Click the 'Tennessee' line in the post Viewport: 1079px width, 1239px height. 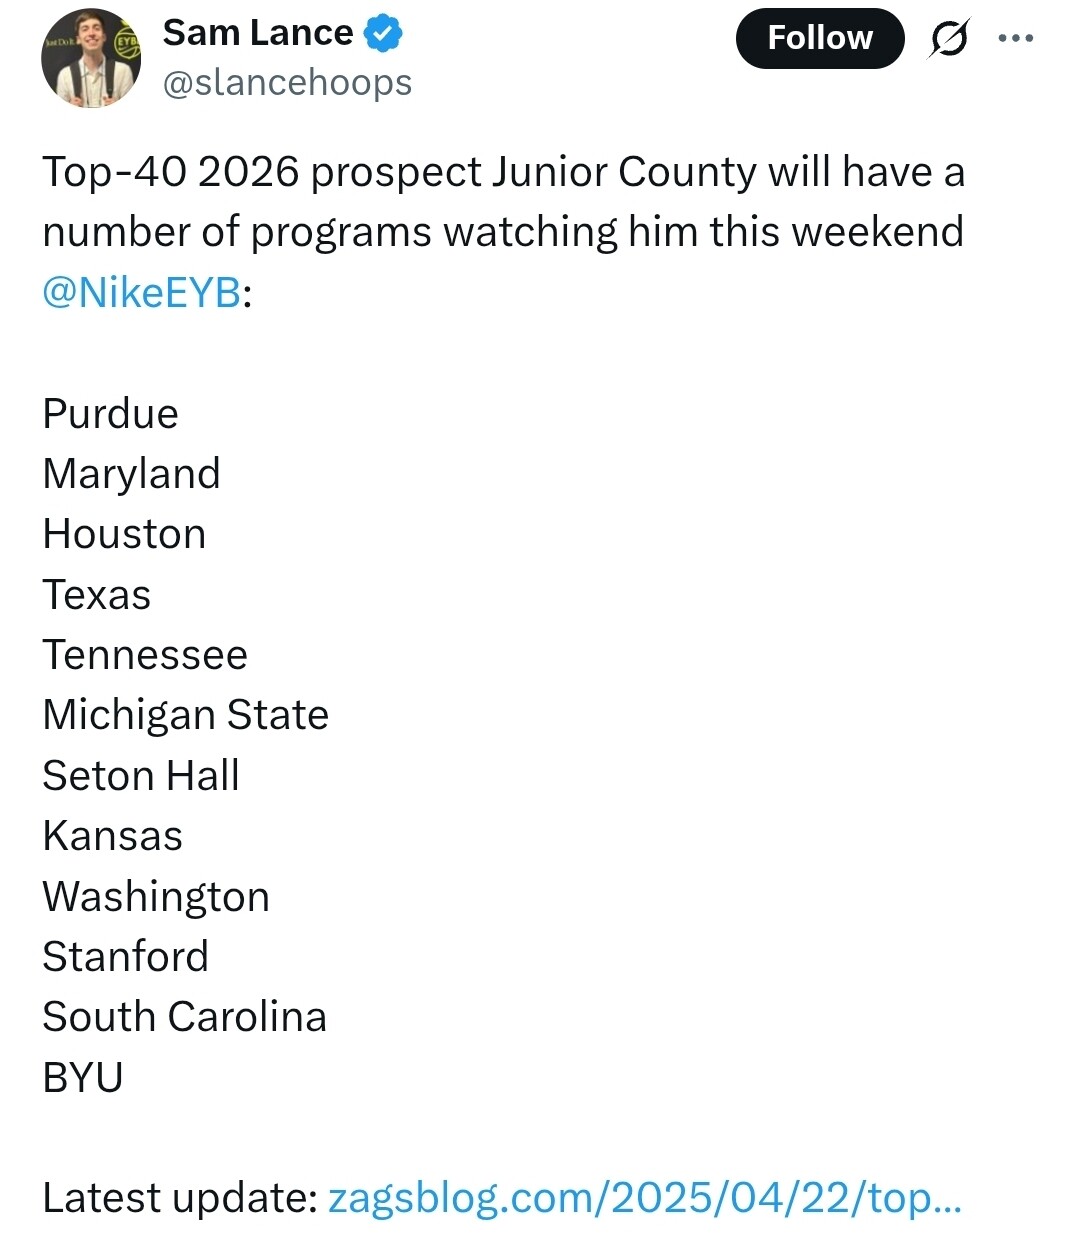tap(145, 655)
